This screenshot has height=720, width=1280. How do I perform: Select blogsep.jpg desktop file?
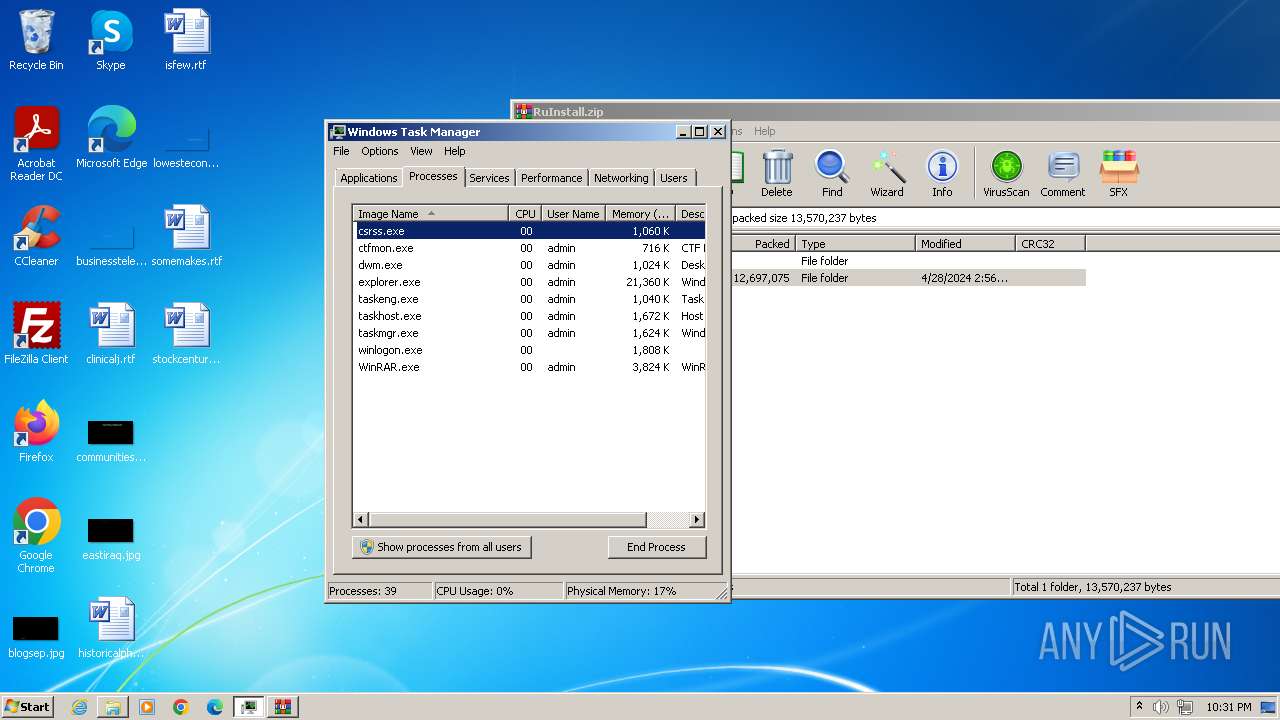point(36,637)
